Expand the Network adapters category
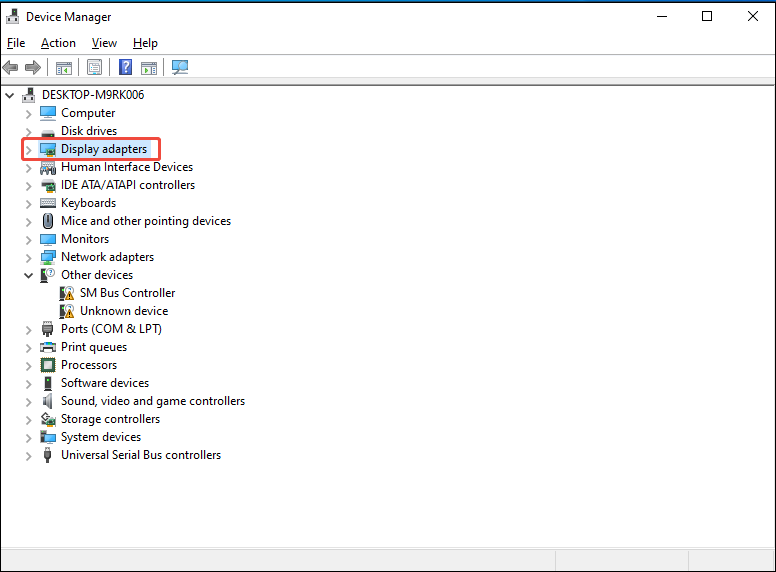This screenshot has height=572, width=776. 29,258
